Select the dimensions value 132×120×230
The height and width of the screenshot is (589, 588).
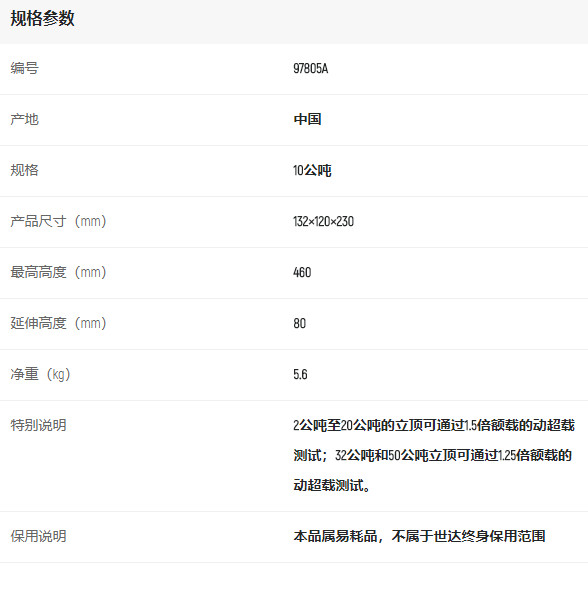pos(323,221)
